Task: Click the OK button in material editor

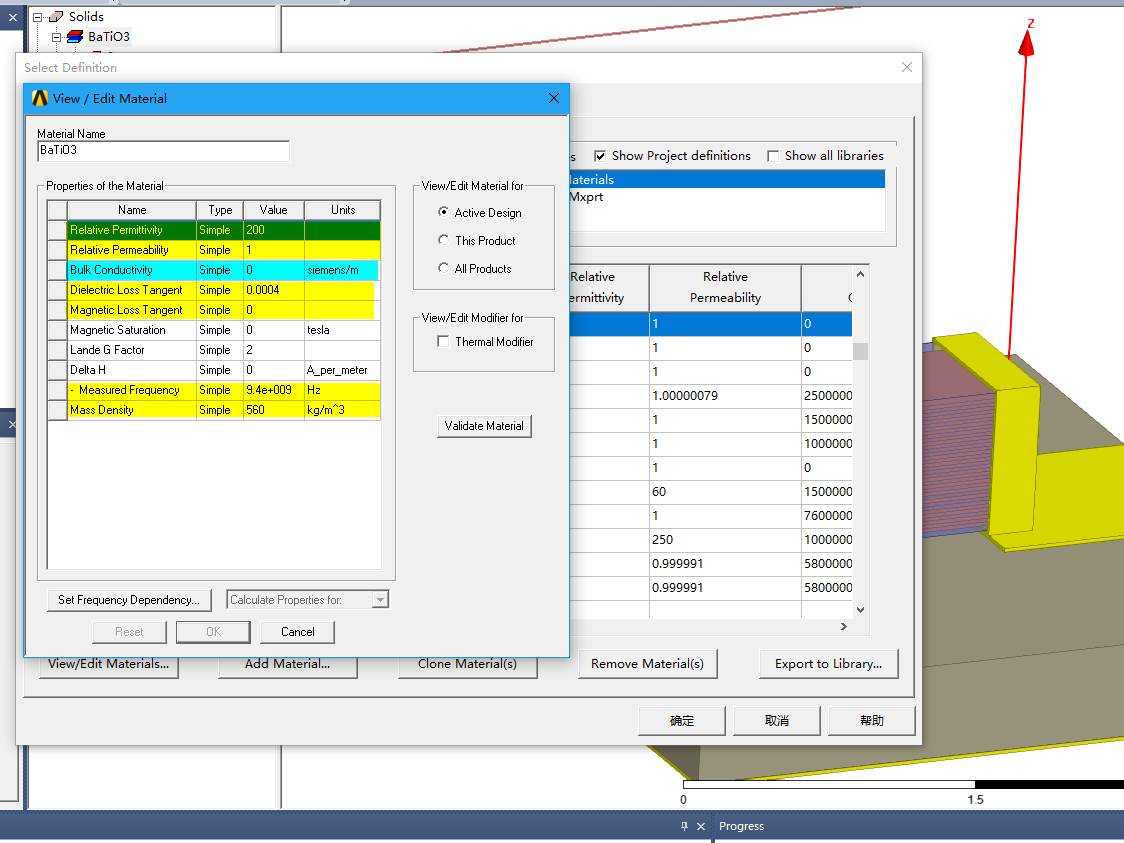Action: click(x=213, y=632)
